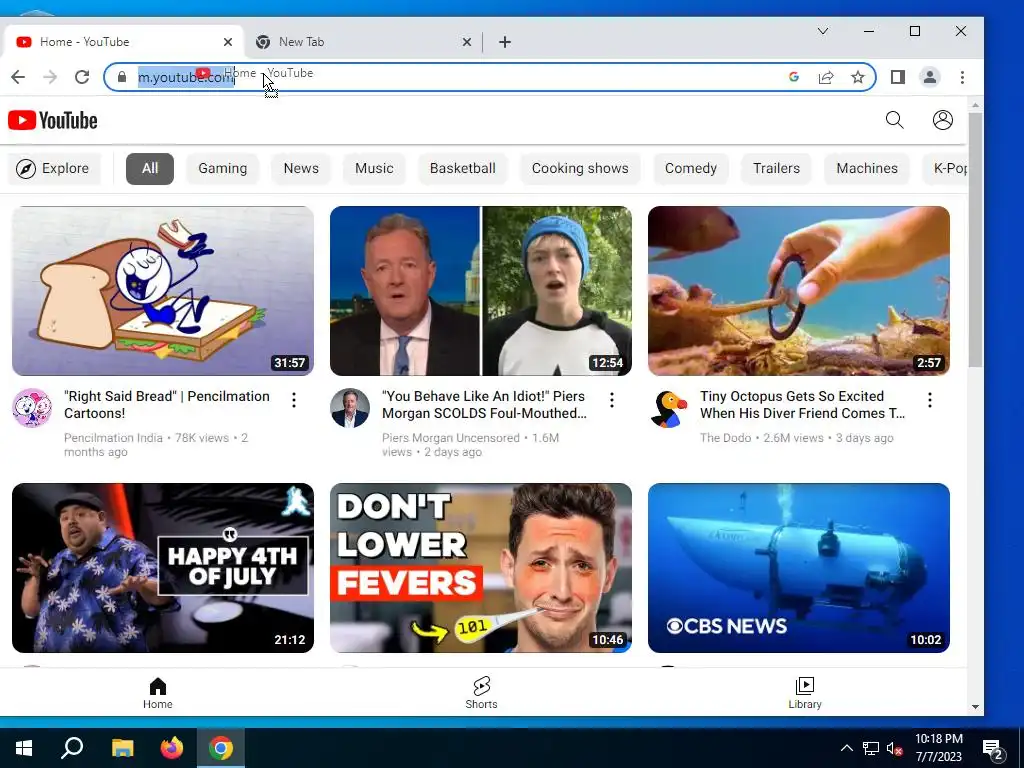1024x768 pixels.
Task: Close the New Tab tab
Action: 466,42
